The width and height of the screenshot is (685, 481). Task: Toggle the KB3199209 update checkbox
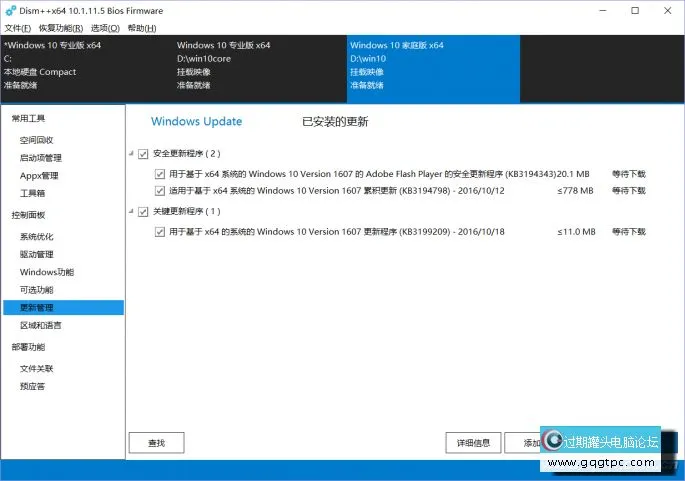159,232
